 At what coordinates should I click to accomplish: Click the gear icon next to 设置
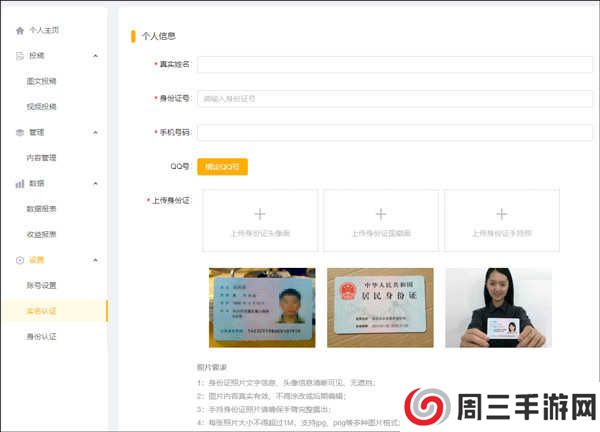19,260
